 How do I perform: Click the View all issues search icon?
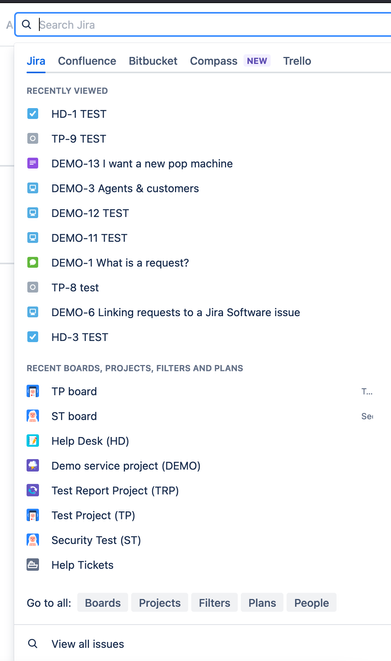(x=32, y=644)
